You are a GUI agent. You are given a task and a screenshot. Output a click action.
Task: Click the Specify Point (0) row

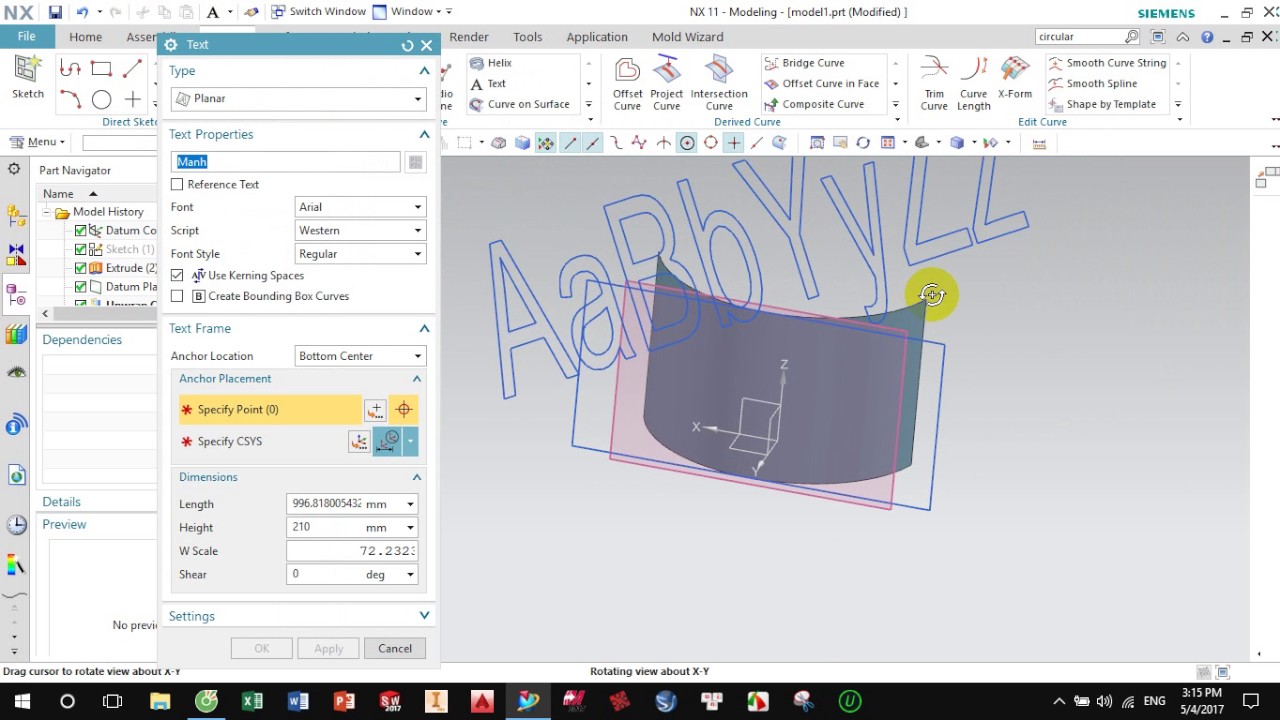pyautogui.click(x=270, y=410)
